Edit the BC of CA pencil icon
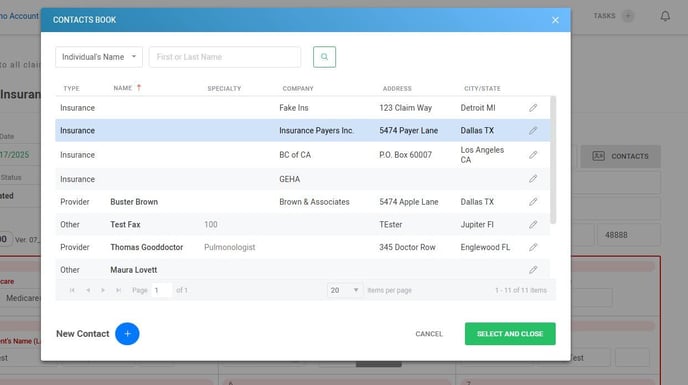688x385 pixels. point(533,155)
